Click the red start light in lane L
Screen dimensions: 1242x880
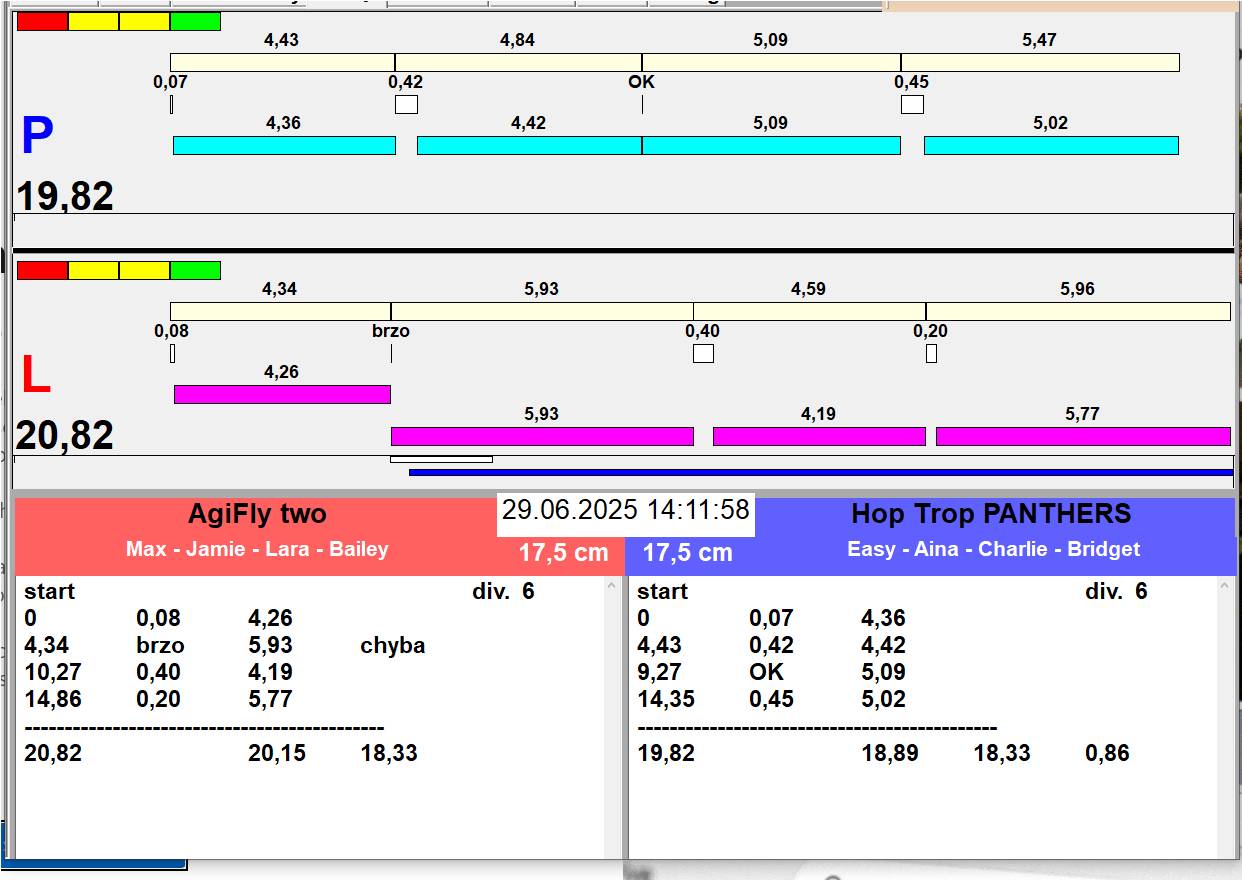click(42, 270)
